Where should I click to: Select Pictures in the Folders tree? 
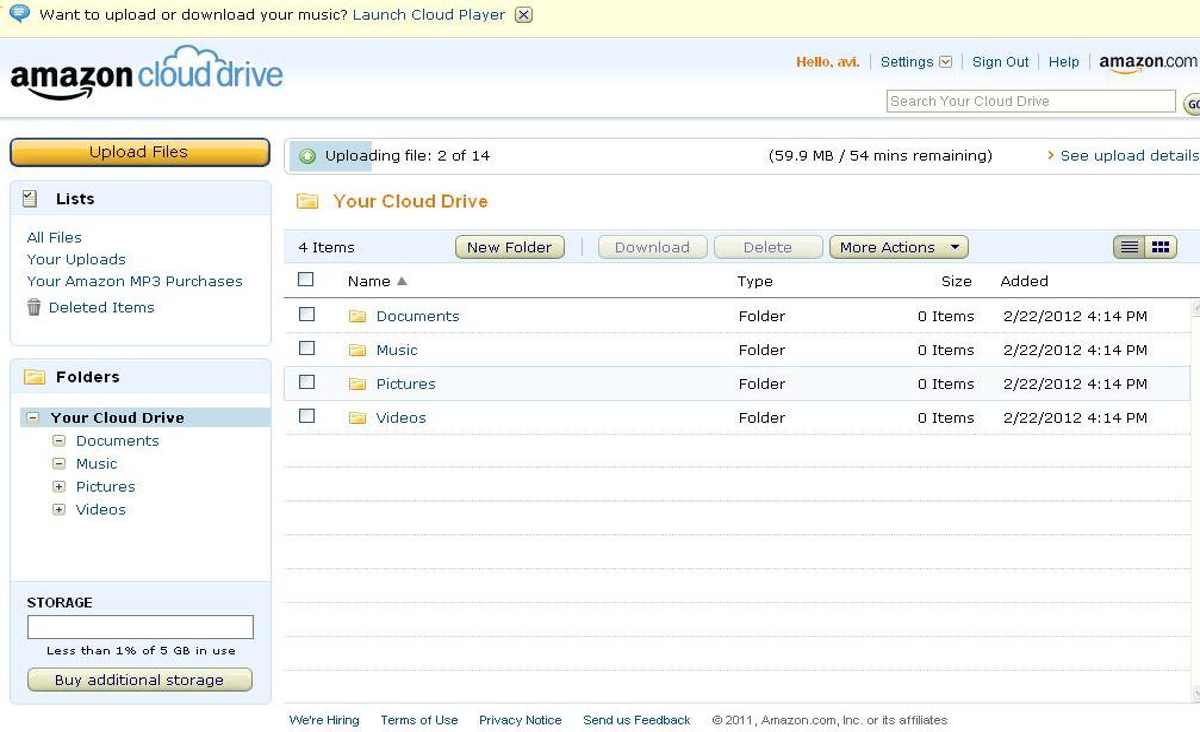coord(105,487)
